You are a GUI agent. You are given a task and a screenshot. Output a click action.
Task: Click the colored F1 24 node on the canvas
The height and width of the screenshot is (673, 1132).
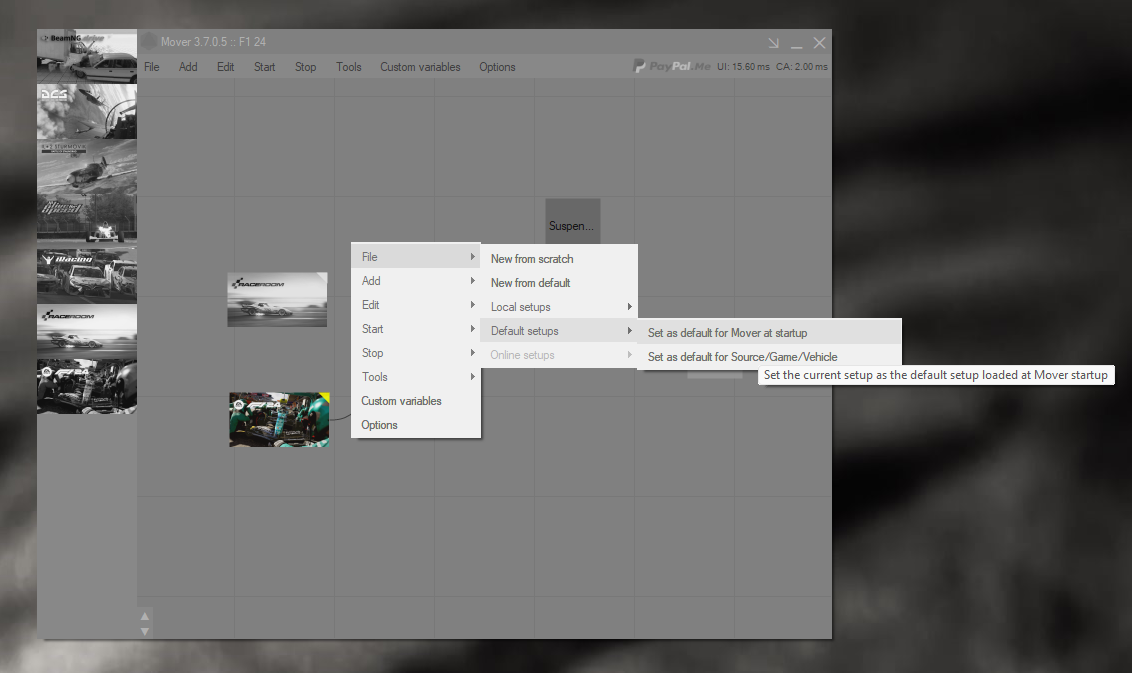(x=279, y=420)
